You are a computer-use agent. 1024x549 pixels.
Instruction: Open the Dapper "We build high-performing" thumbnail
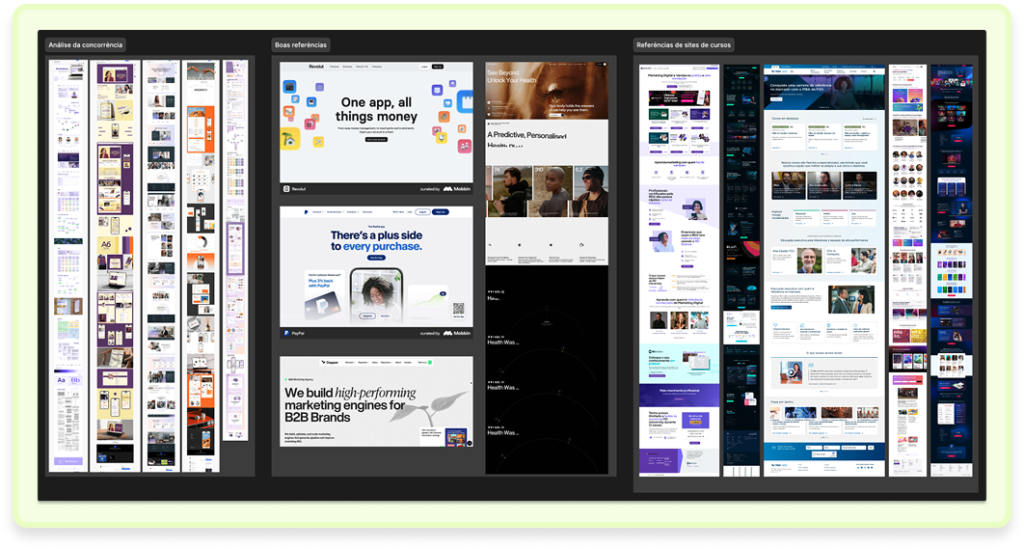coord(376,401)
